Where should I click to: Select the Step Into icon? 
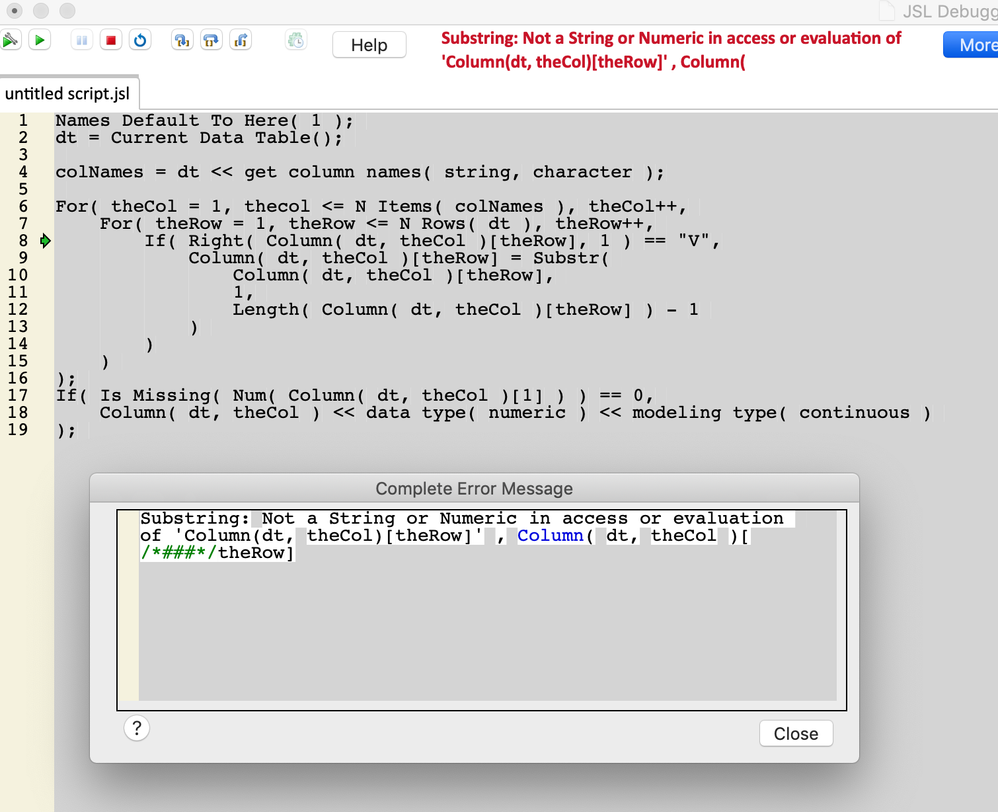[x=181, y=40]
